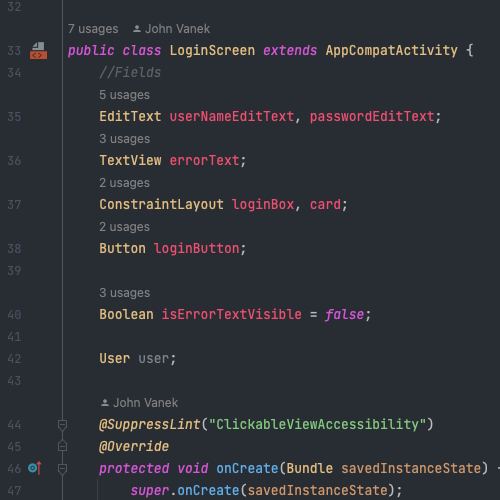Click the author person icon above the class declaration

[137, 29]
